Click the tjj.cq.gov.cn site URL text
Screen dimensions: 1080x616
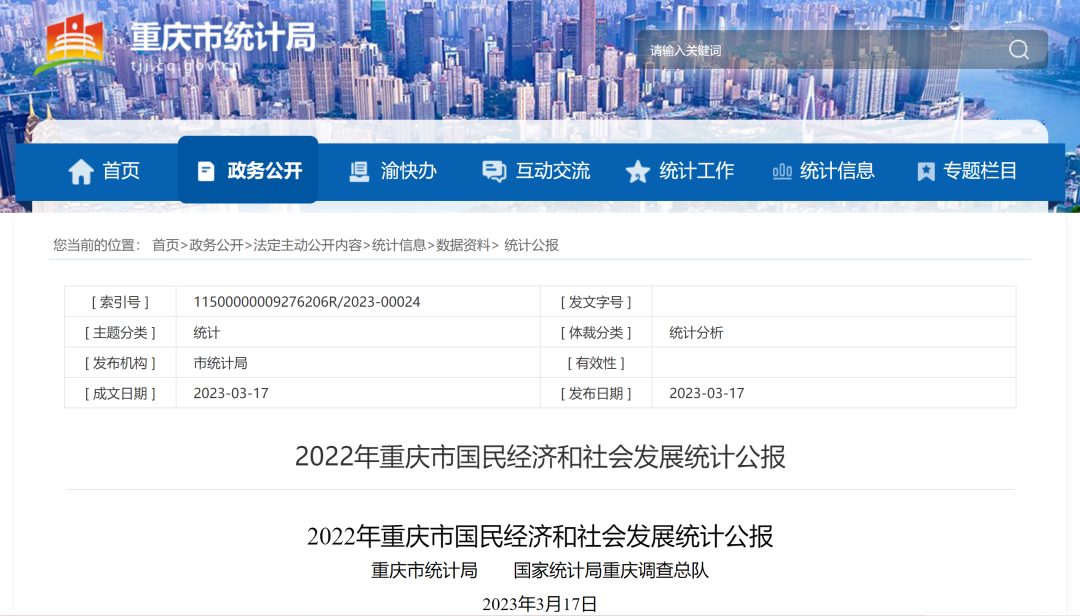point(186,66)
